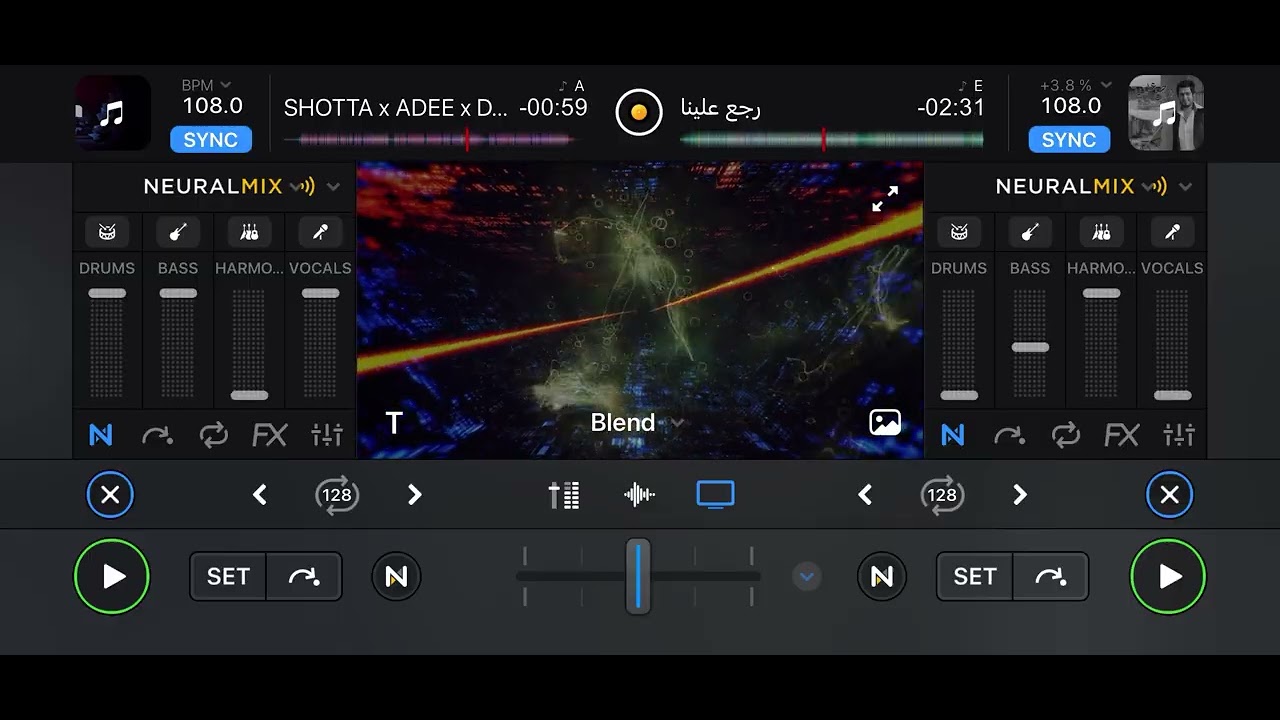Image resolution: width=1280 pixels, height=720 pixels.
Task: Open video text title overlay
Action: point(394,423)
